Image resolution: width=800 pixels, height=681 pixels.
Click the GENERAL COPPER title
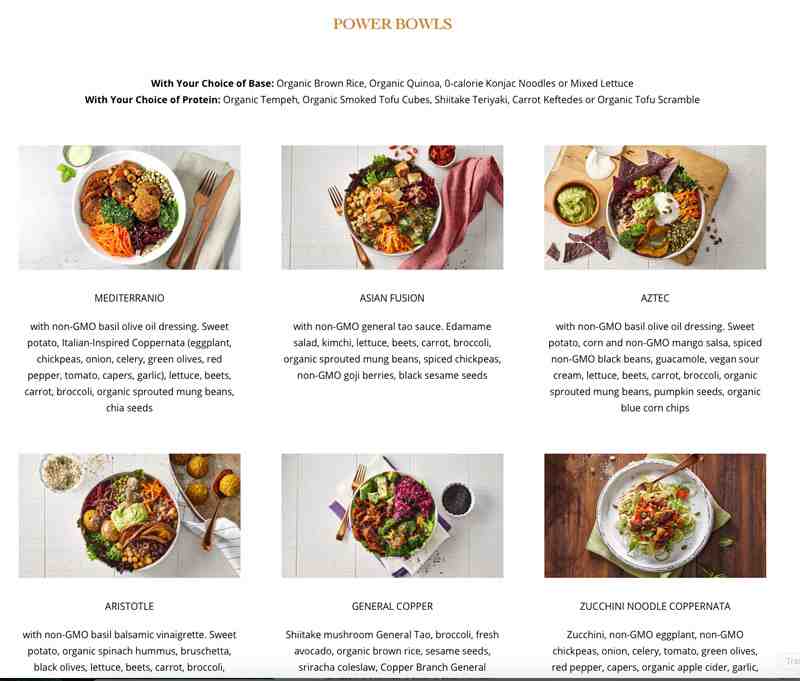[392, 606]
